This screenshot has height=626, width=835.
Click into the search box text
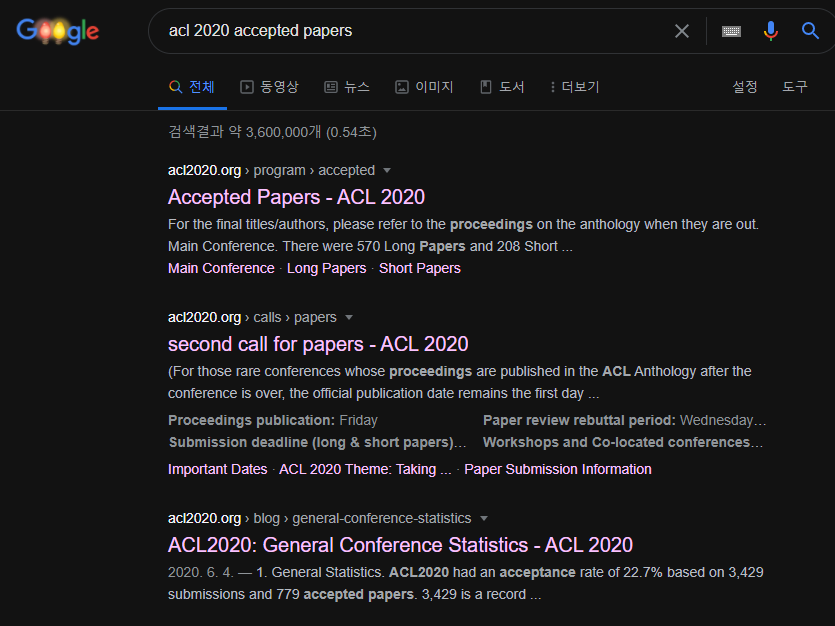coord(260,31)
